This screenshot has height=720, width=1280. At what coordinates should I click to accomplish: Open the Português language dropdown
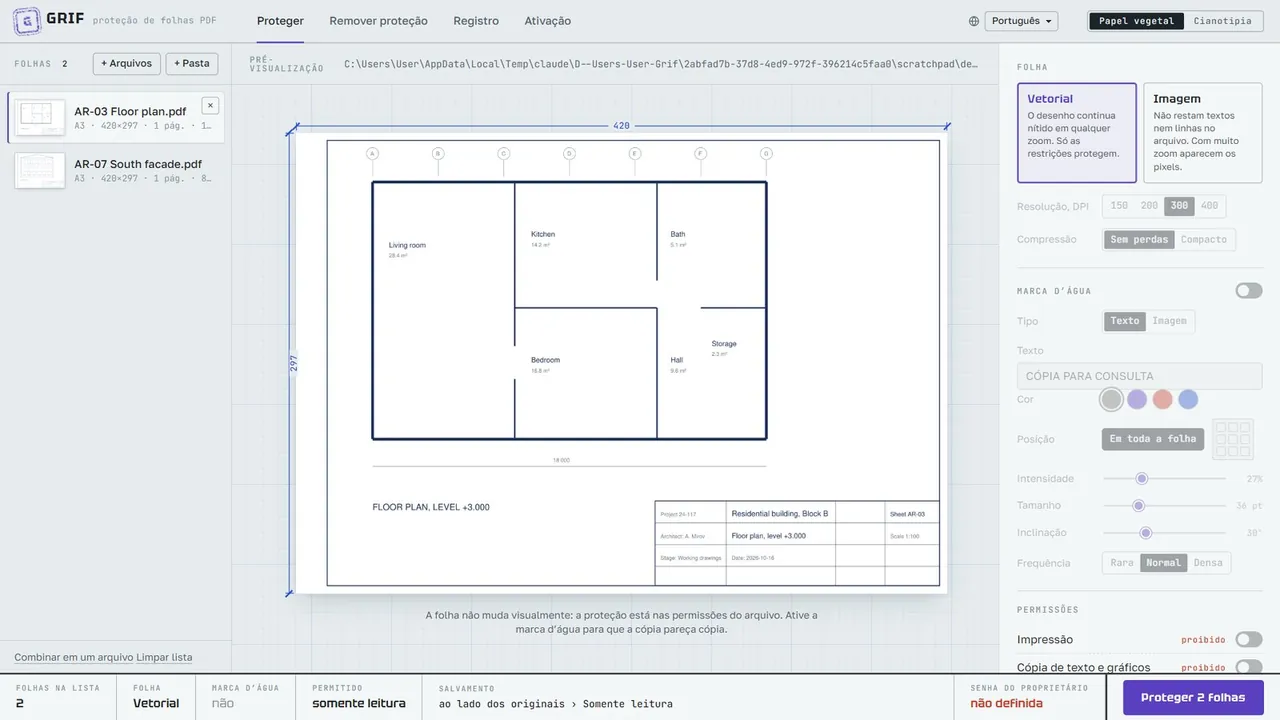(1021, 21)
